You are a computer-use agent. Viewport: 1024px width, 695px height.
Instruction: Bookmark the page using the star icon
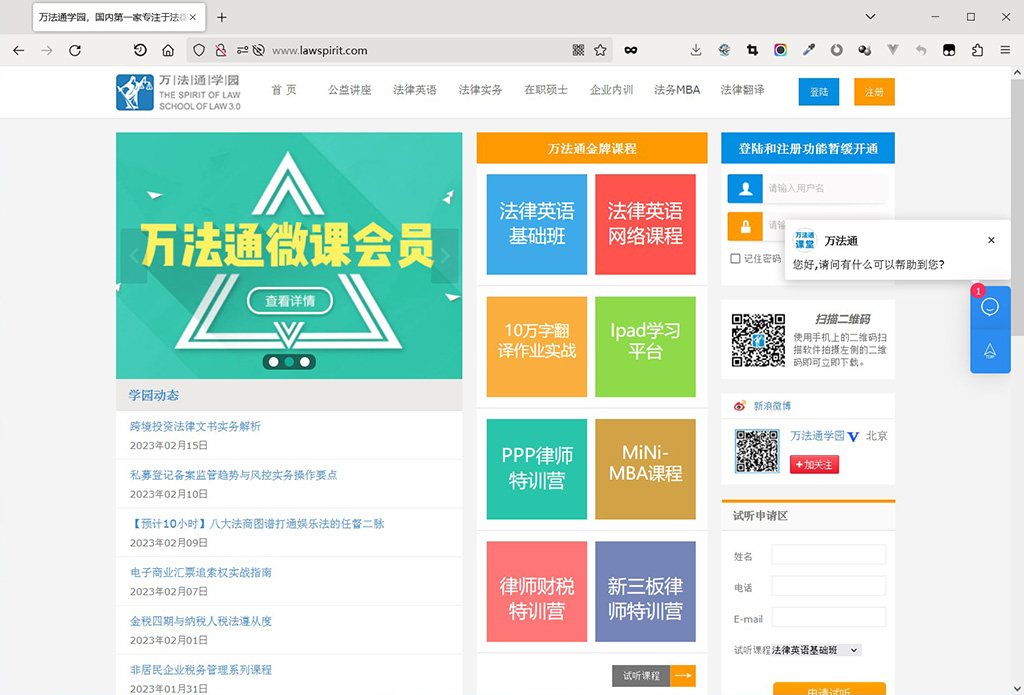tap(601, 49)
